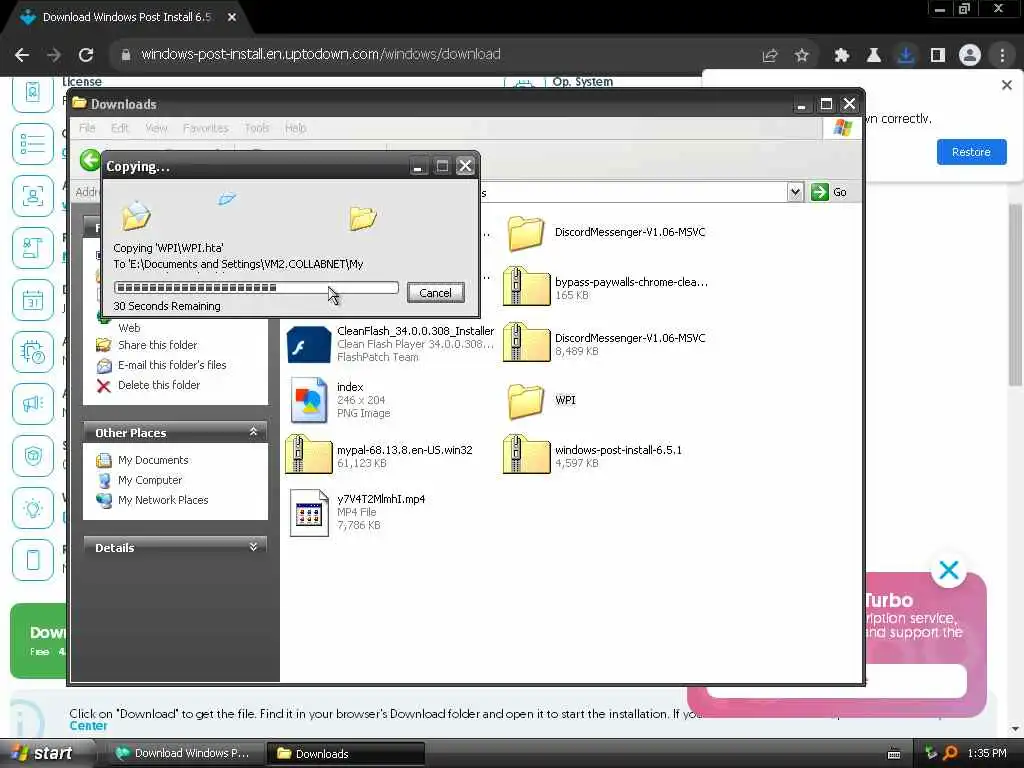Select the index PNG image
1024x768 pixels.
point(340,400)
